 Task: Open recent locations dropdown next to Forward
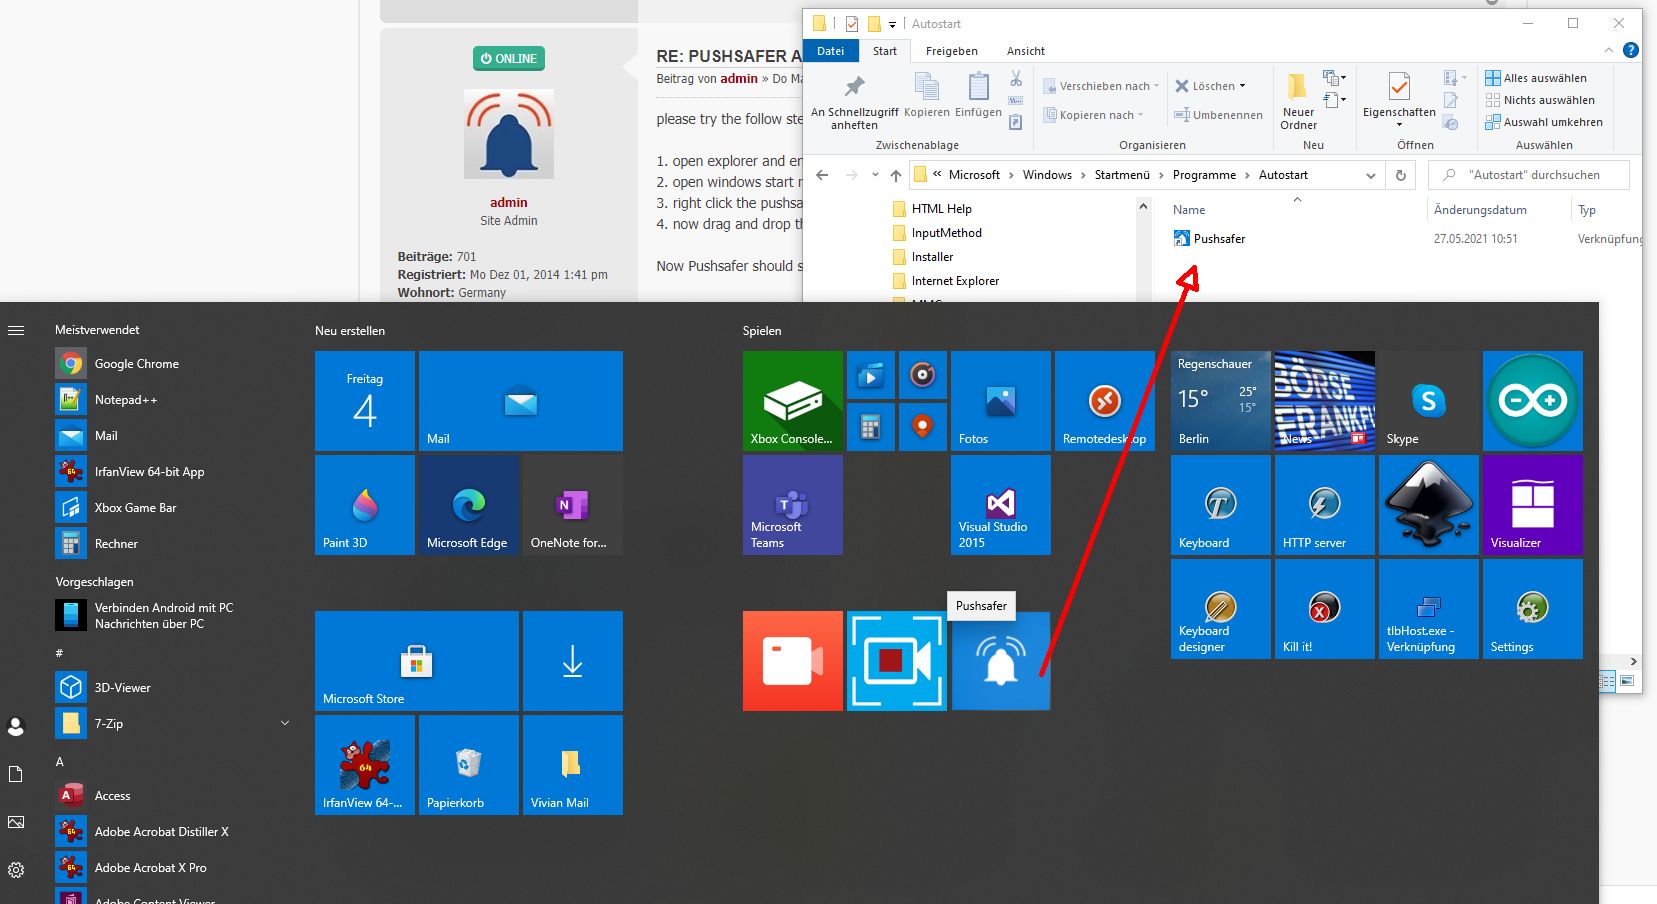(x=875, y=175)
